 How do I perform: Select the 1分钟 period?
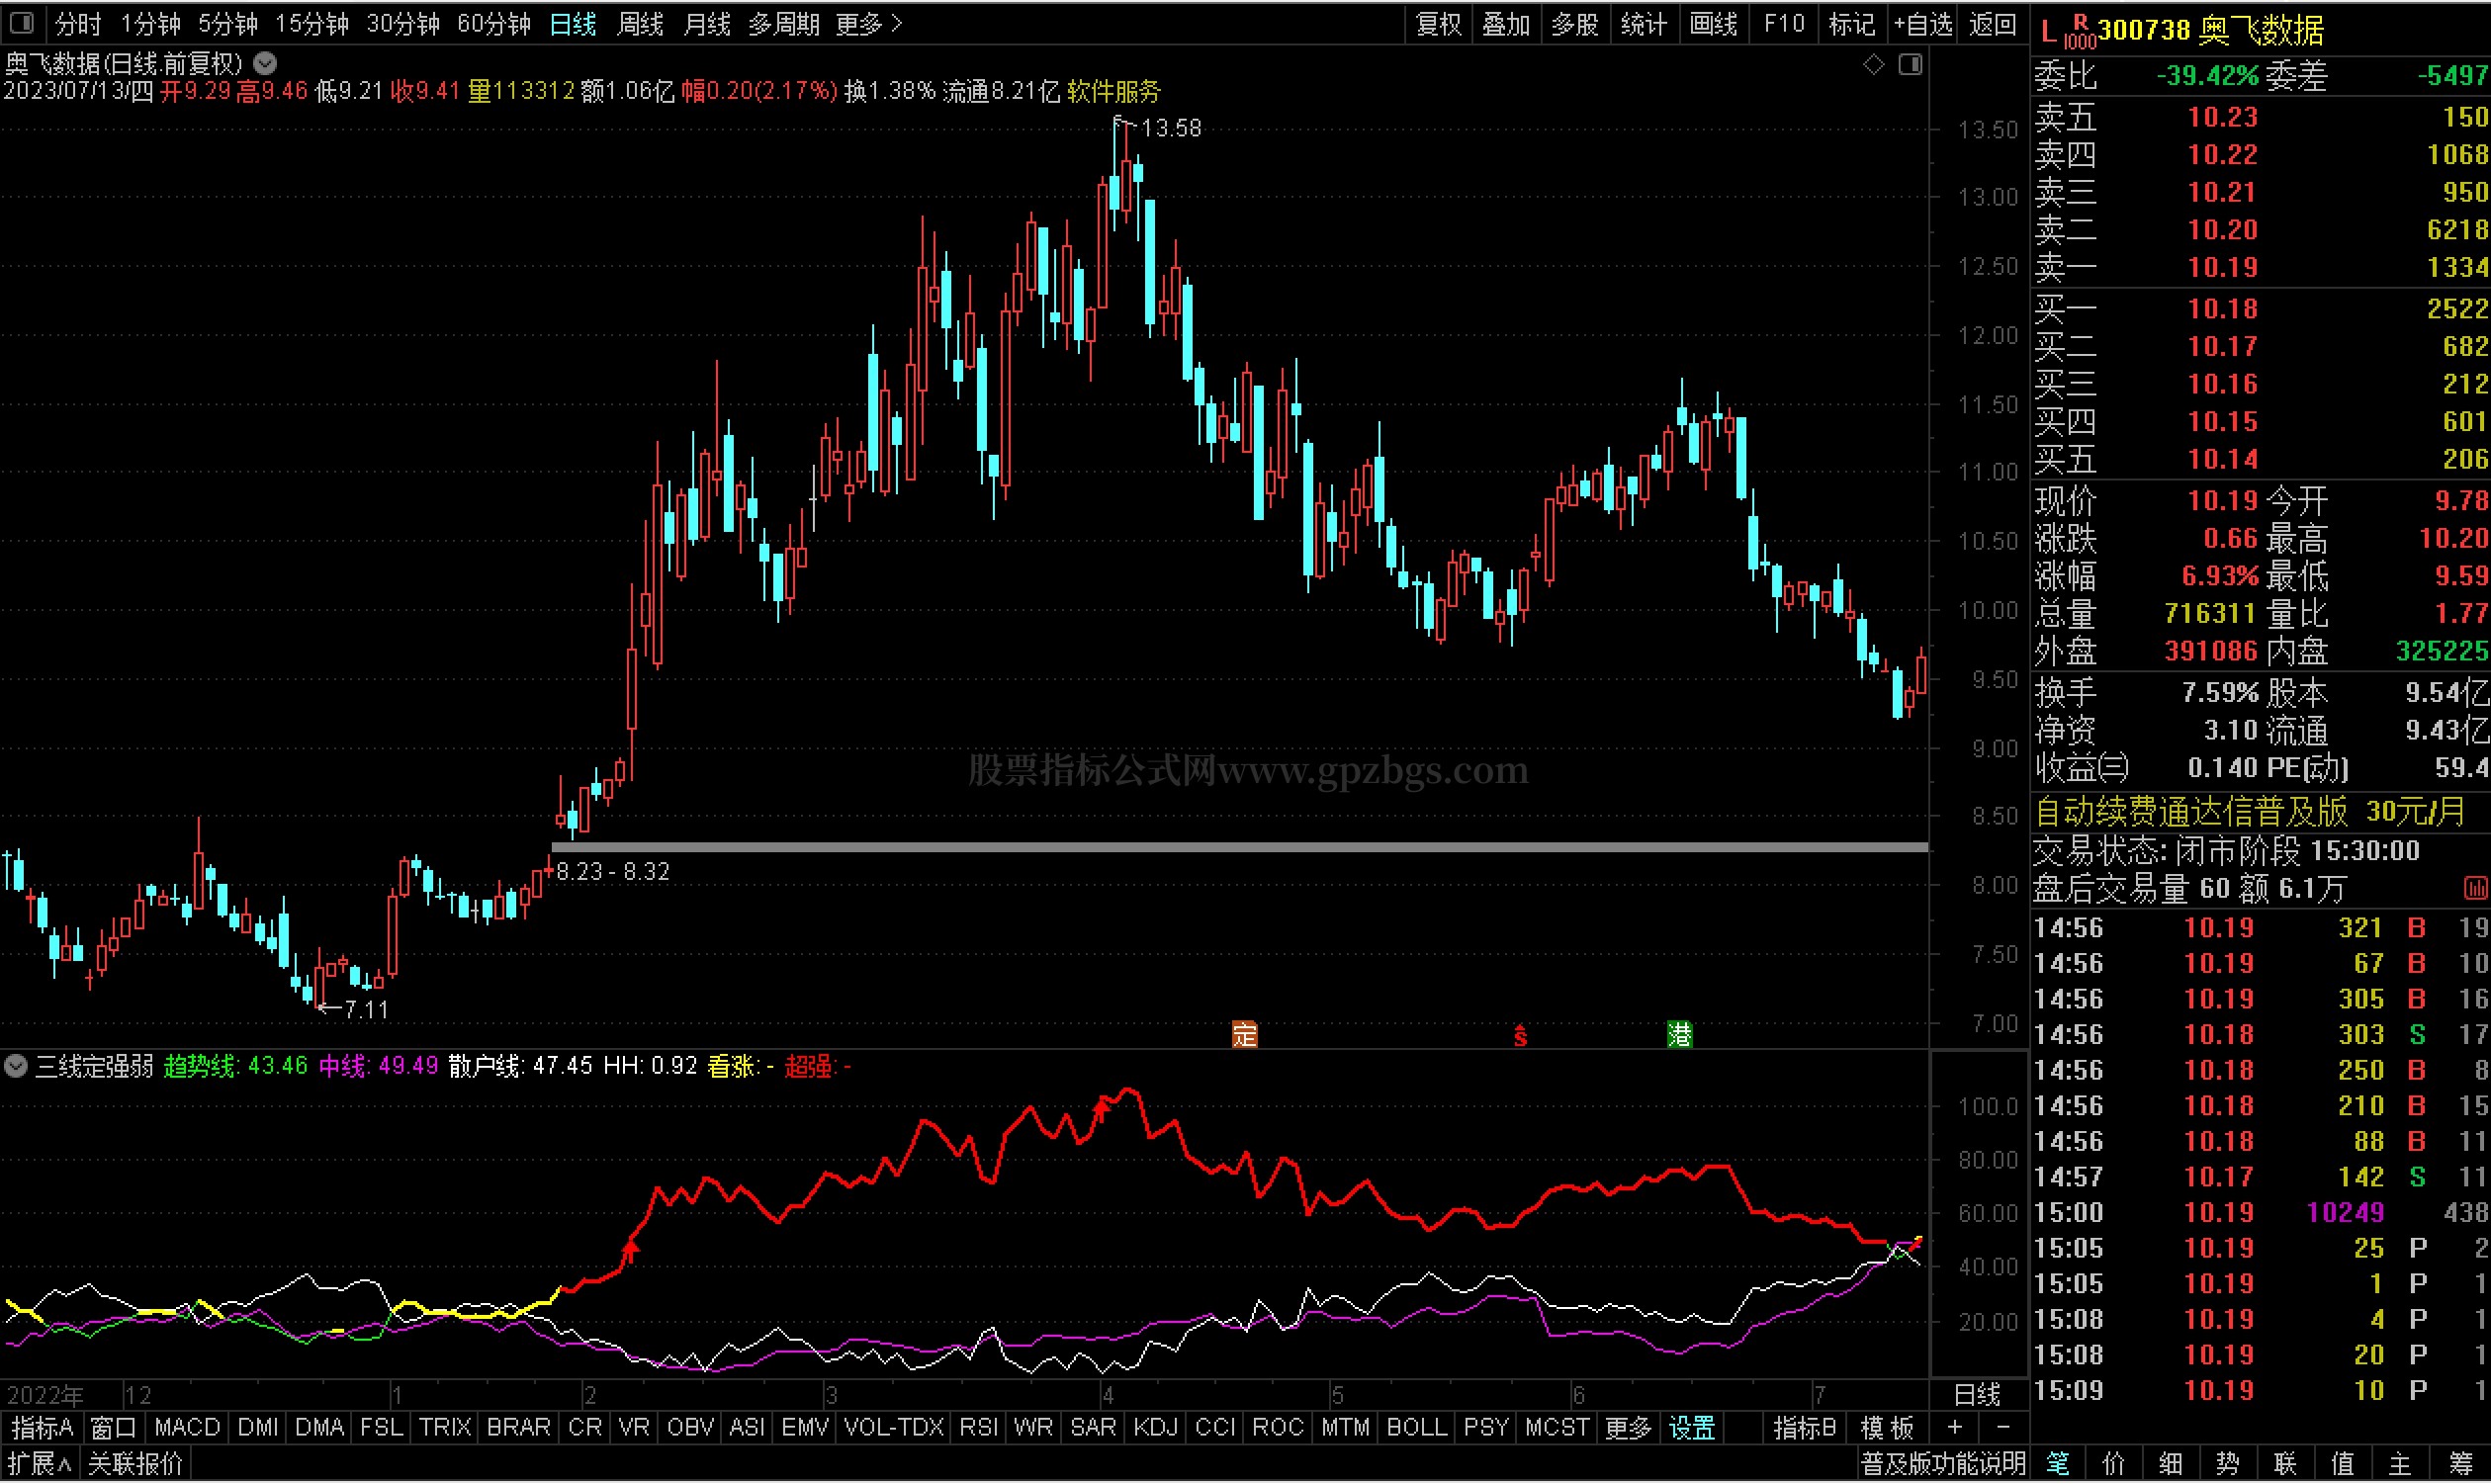[x=150, y=23]
